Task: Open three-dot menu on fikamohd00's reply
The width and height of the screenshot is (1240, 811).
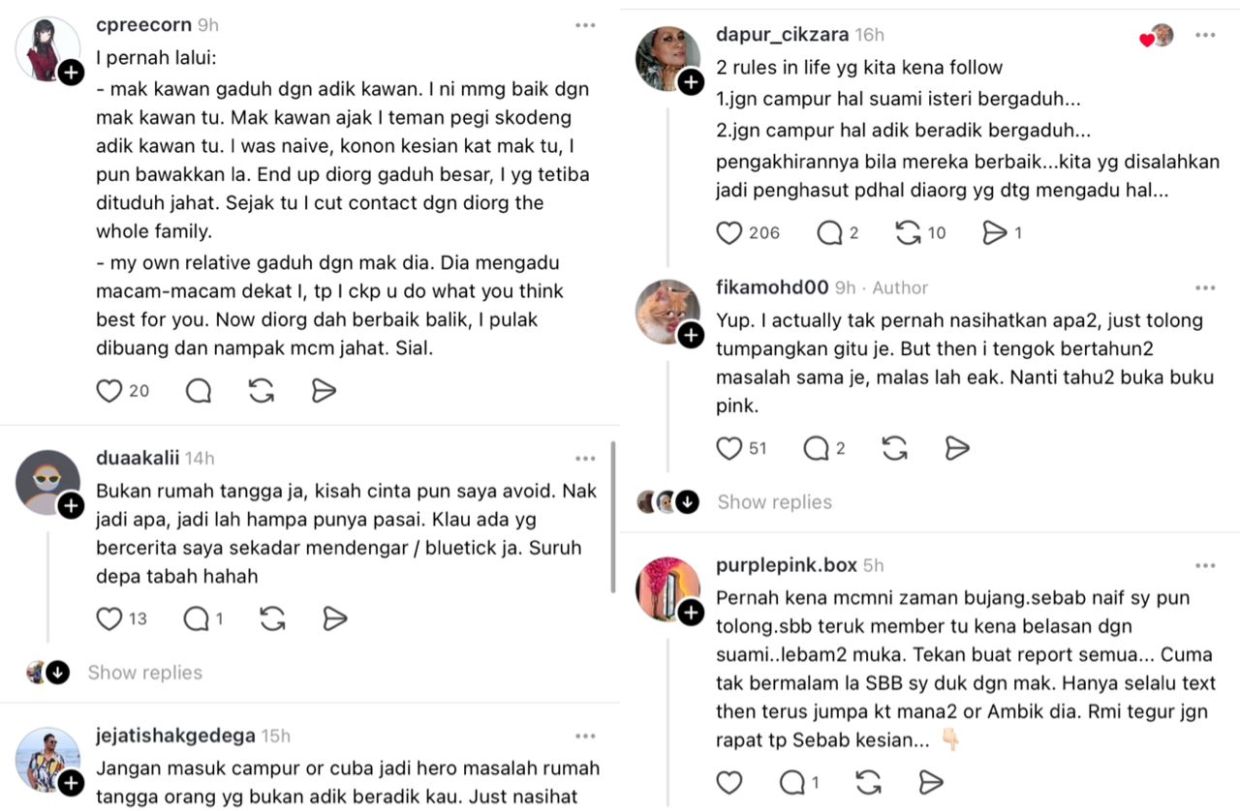Action: pos(1206,288)
